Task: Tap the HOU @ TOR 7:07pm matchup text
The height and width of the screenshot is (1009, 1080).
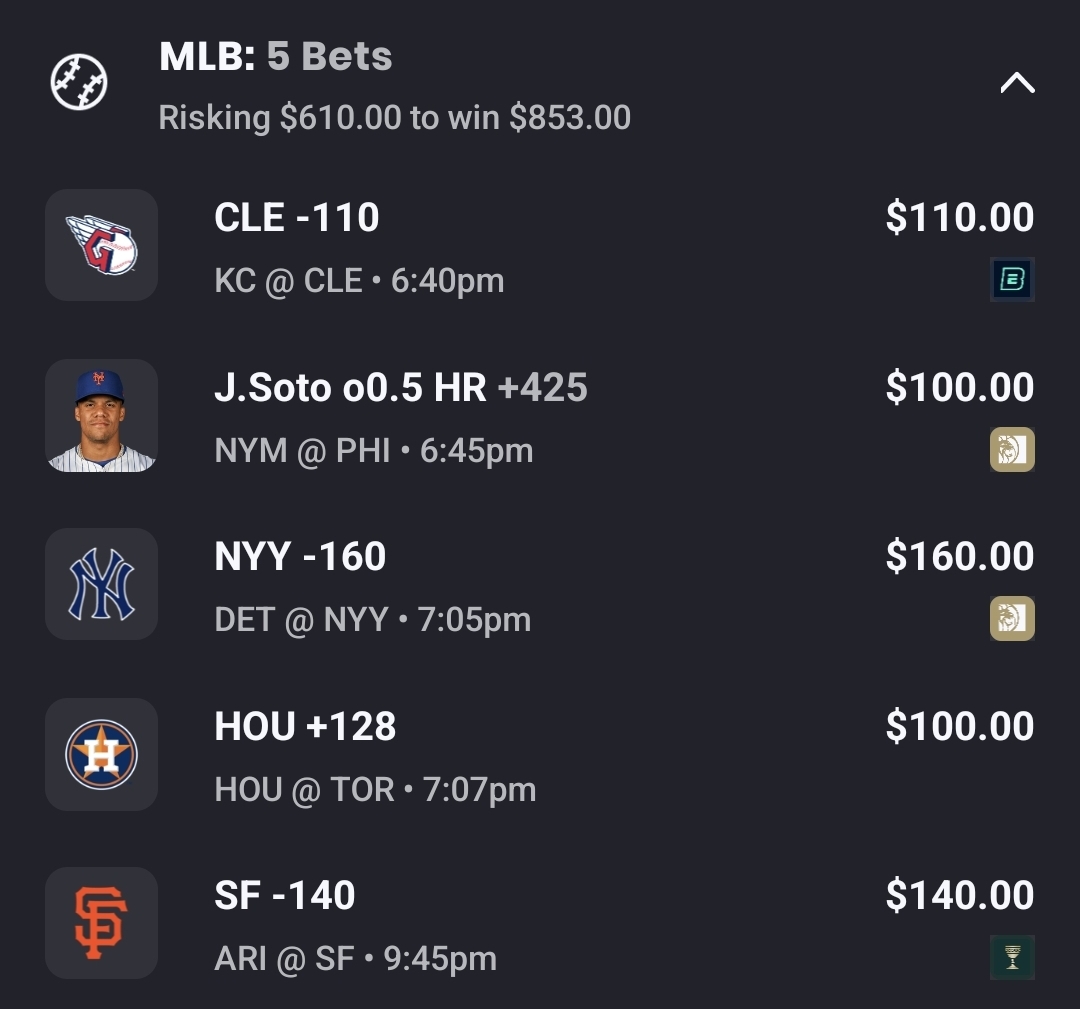Action: pyautogui.click(x=375, y=790)
